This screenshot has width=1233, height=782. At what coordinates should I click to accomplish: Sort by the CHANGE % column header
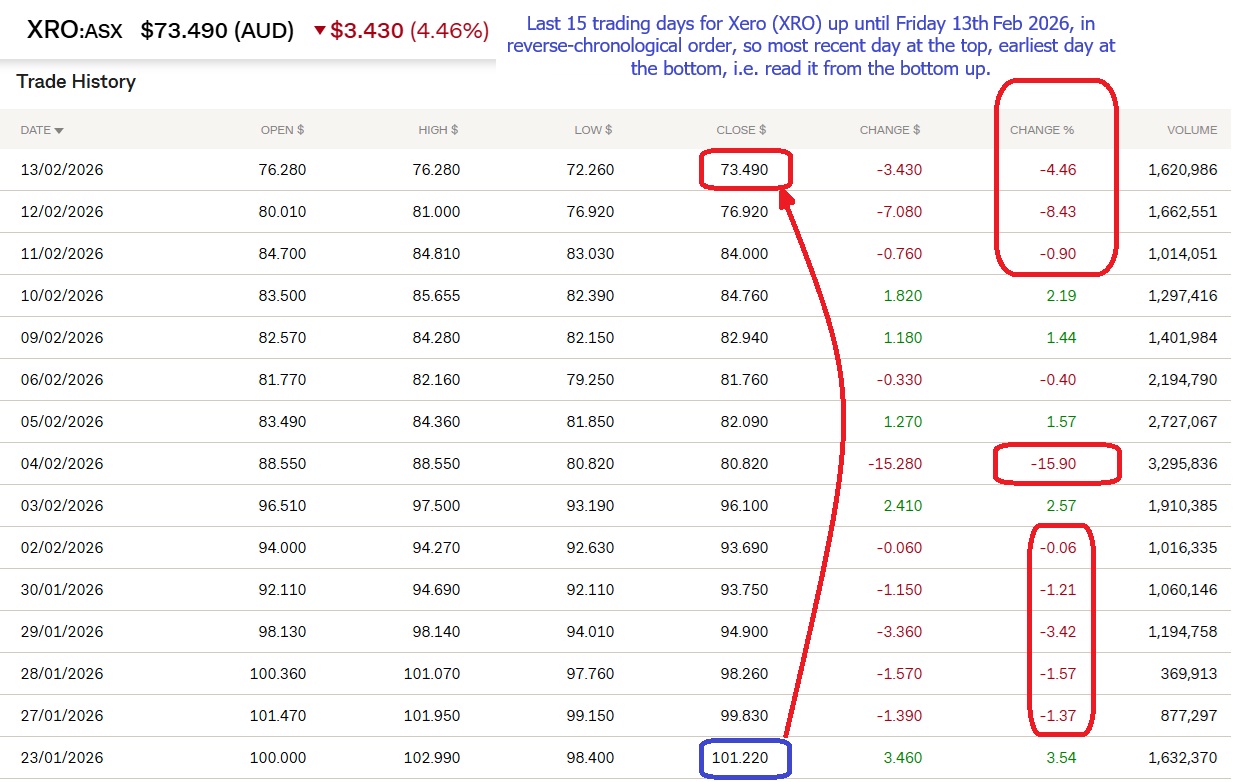tap(1041, 130)
